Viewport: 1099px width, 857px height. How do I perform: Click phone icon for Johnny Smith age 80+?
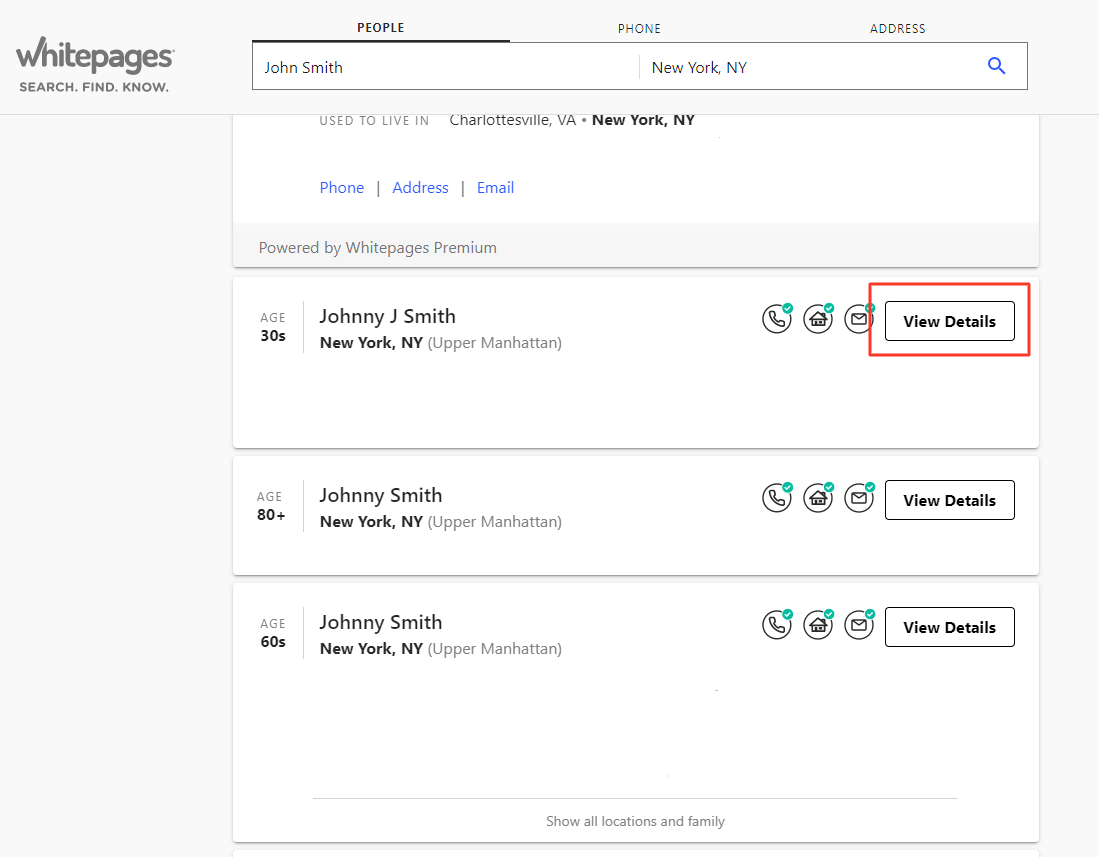coord(777,498)
